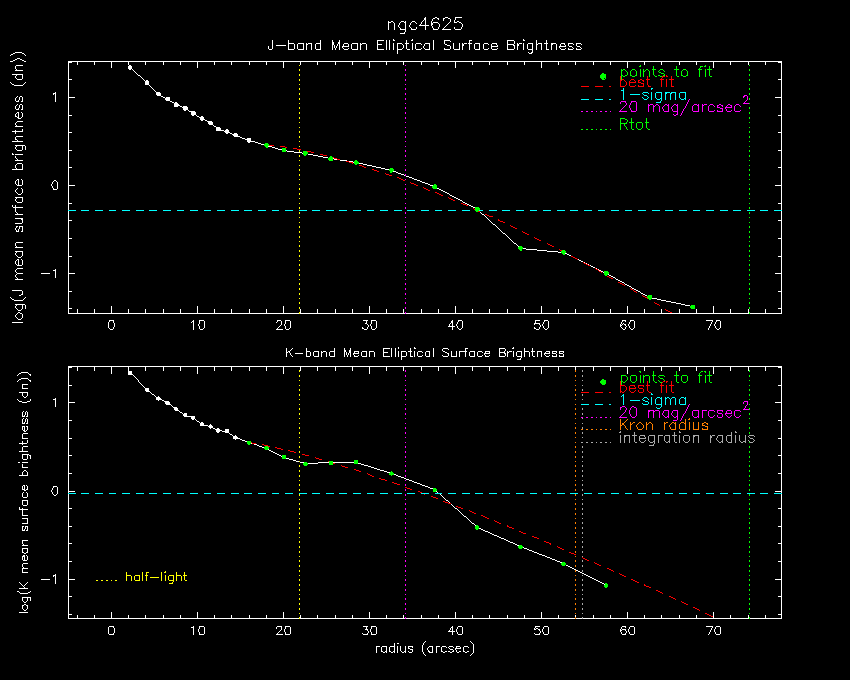Click the green dot marker beside 'points to fit' in J-band legend
850x680 pixels.
603,76
